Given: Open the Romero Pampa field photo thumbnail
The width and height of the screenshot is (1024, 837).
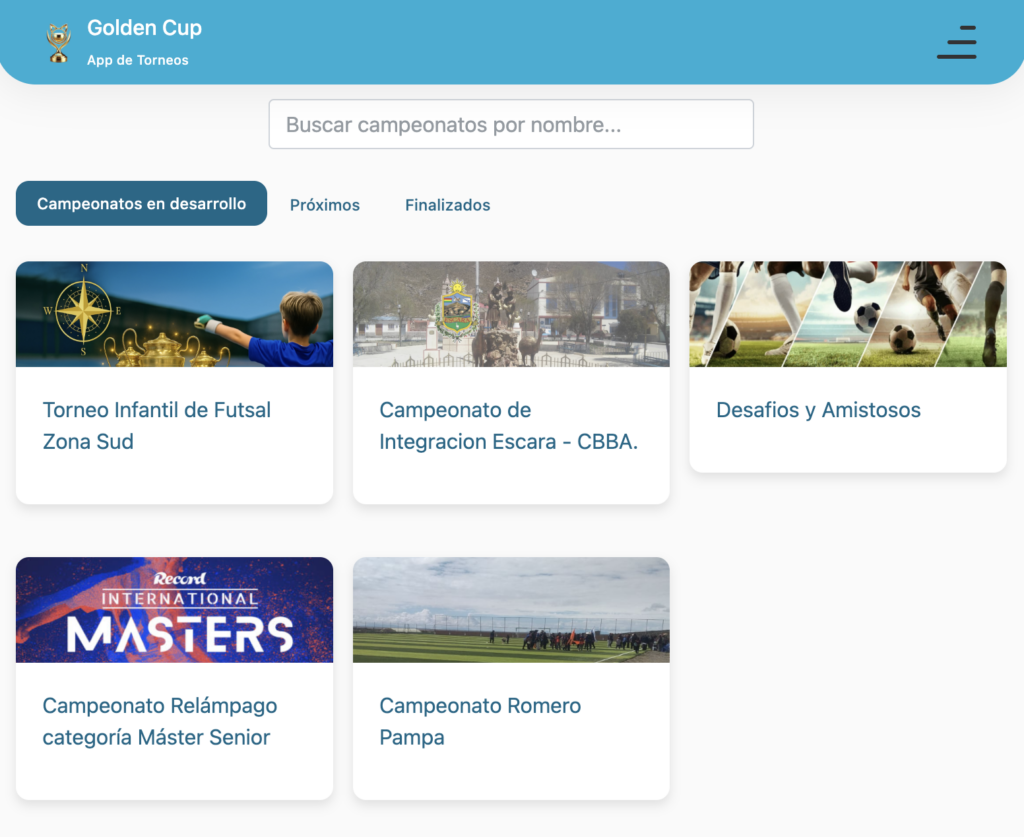Looking at the screenshot, I should pos(511,610).
